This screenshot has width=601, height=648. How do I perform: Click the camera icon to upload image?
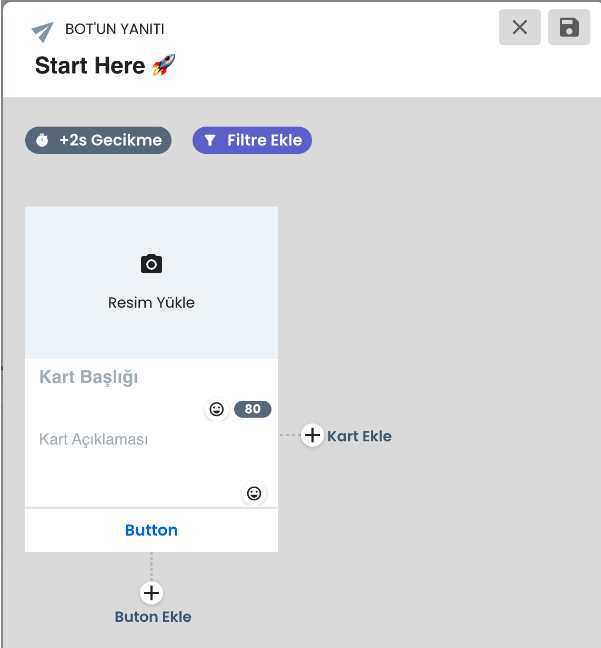[151, 264]
